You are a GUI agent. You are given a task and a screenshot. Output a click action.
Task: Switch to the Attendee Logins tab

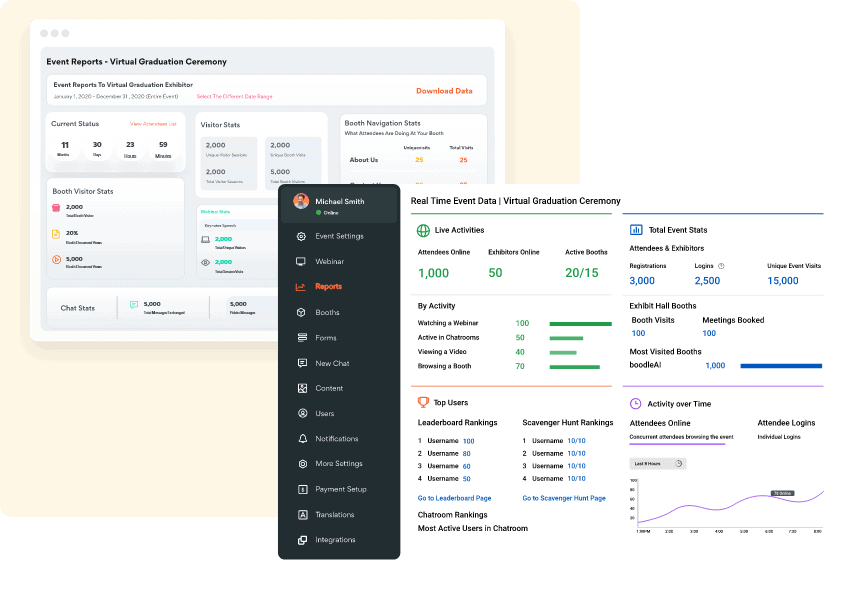[x=790, y=423]
